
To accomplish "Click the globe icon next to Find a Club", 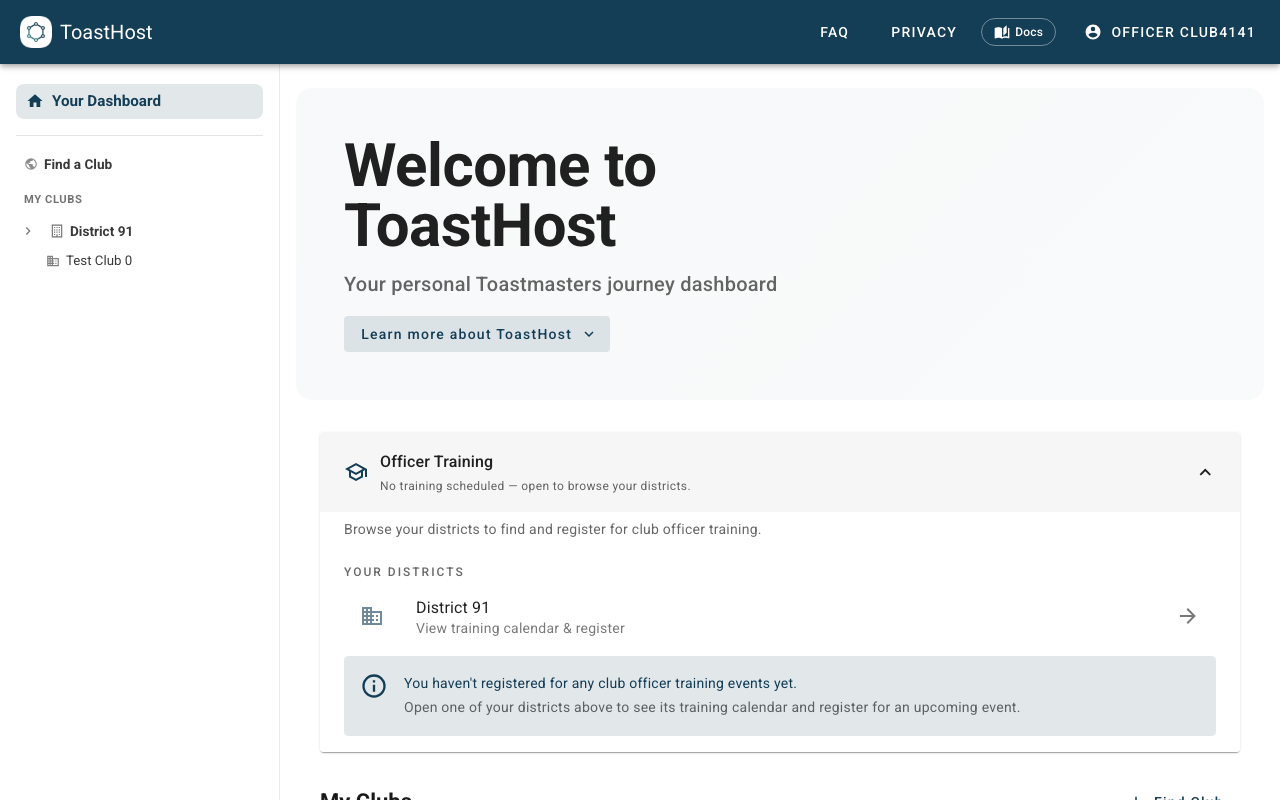I will [x=31, y=164].
